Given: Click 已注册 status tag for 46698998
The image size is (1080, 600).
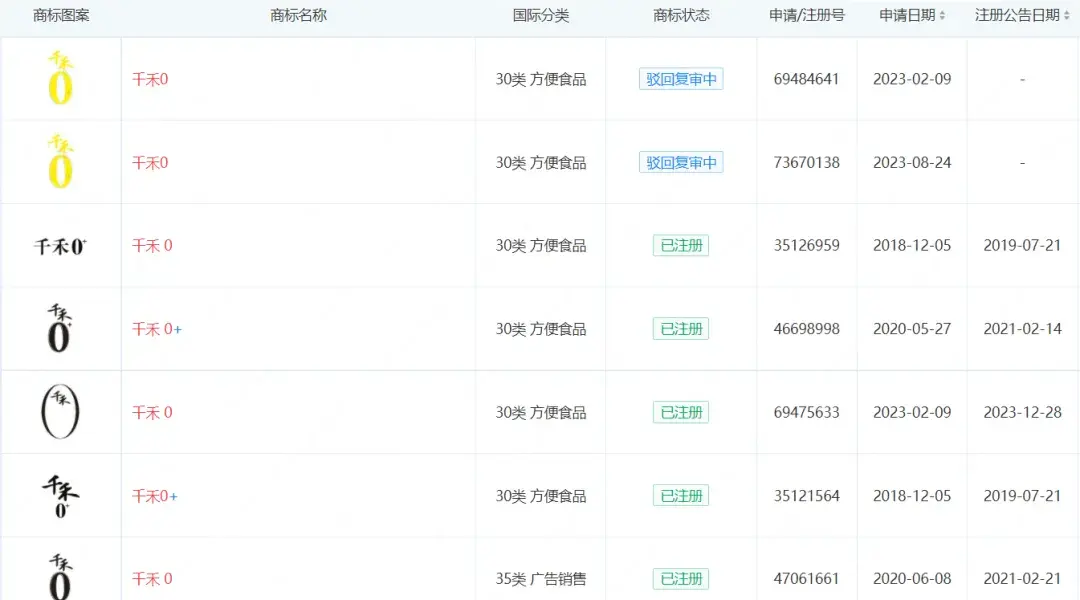Looking at the screenshot, I should pyautogui.click(x=681, y=329).
